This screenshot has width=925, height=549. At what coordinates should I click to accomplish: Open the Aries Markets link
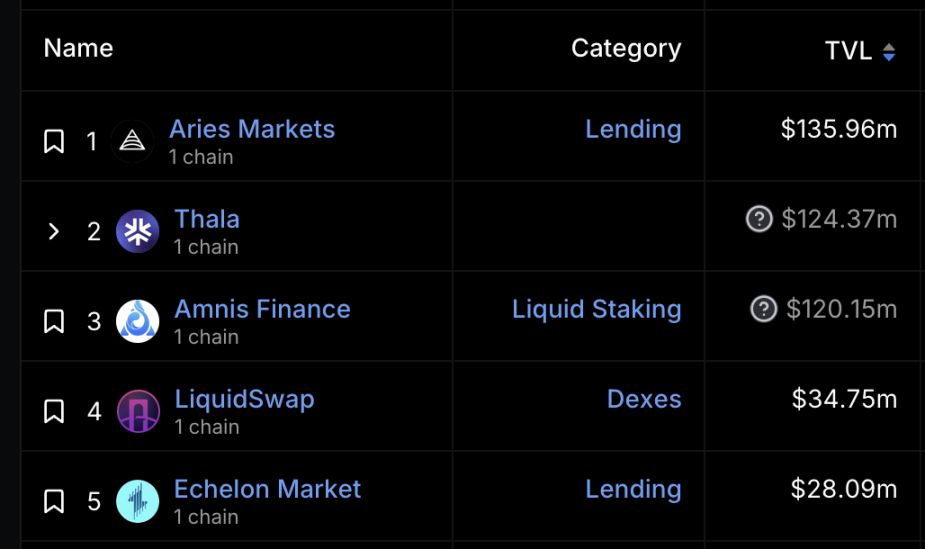coord(252,129)
